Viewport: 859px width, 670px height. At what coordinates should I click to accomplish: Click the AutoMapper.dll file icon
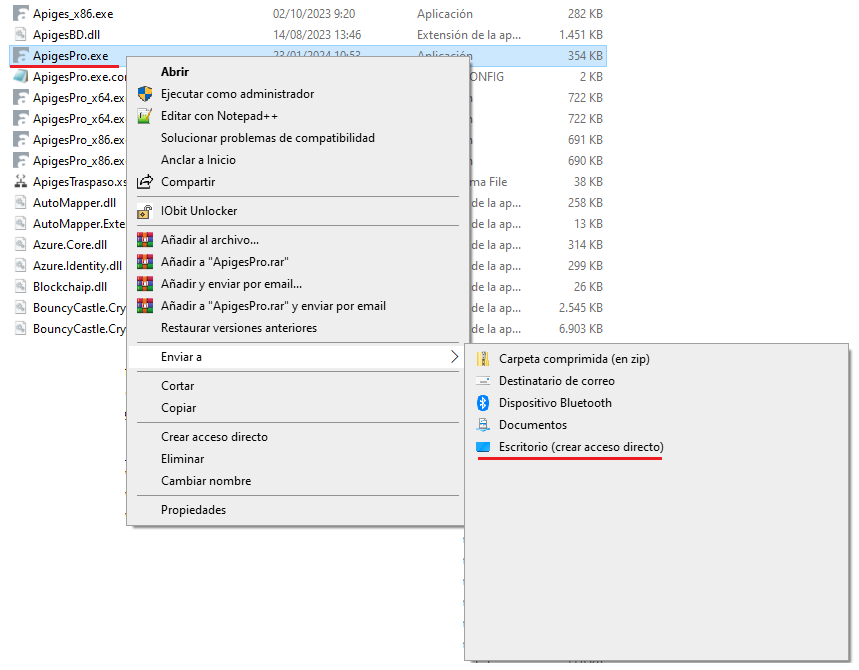[x=20, y=203]
